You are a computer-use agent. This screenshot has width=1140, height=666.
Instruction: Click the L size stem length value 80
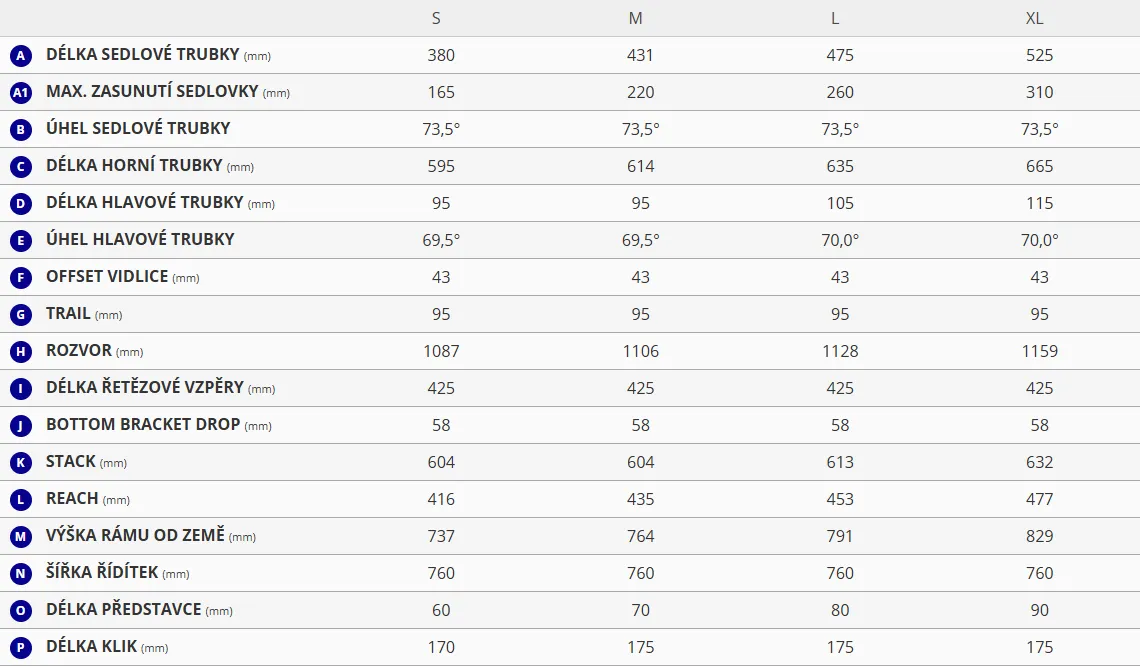coord(840,610)
